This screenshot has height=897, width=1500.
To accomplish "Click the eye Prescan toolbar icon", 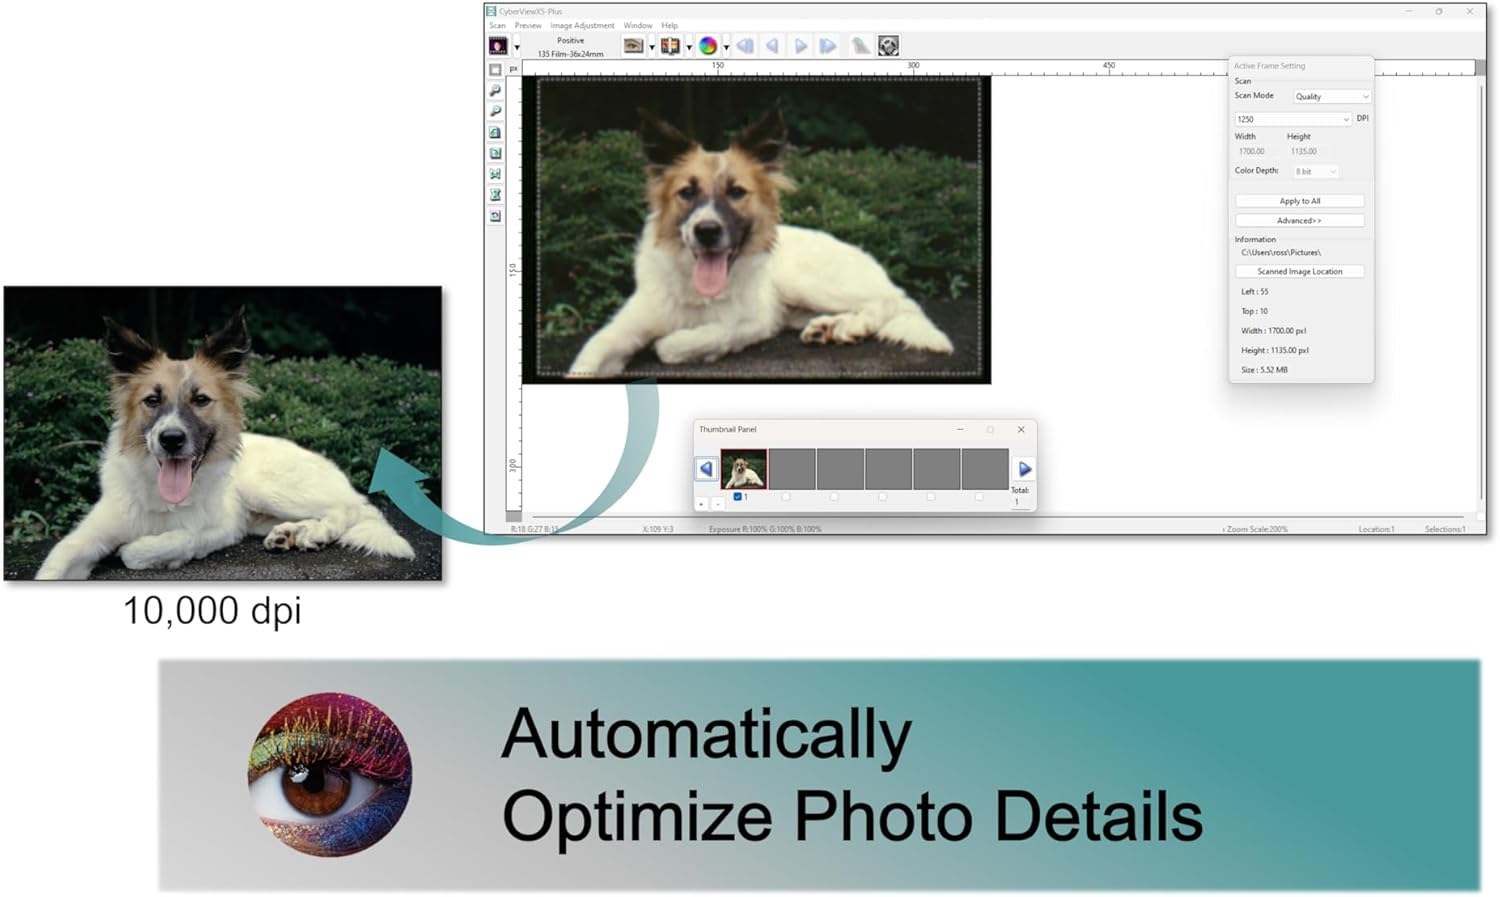I will (x=633, y=46).
